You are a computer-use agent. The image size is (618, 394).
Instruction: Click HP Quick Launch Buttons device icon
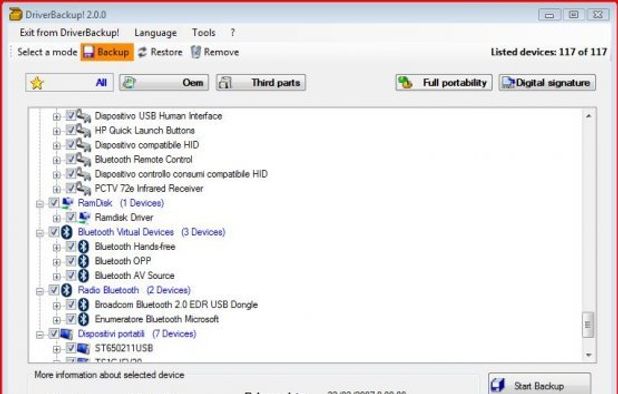click(83, 130)
